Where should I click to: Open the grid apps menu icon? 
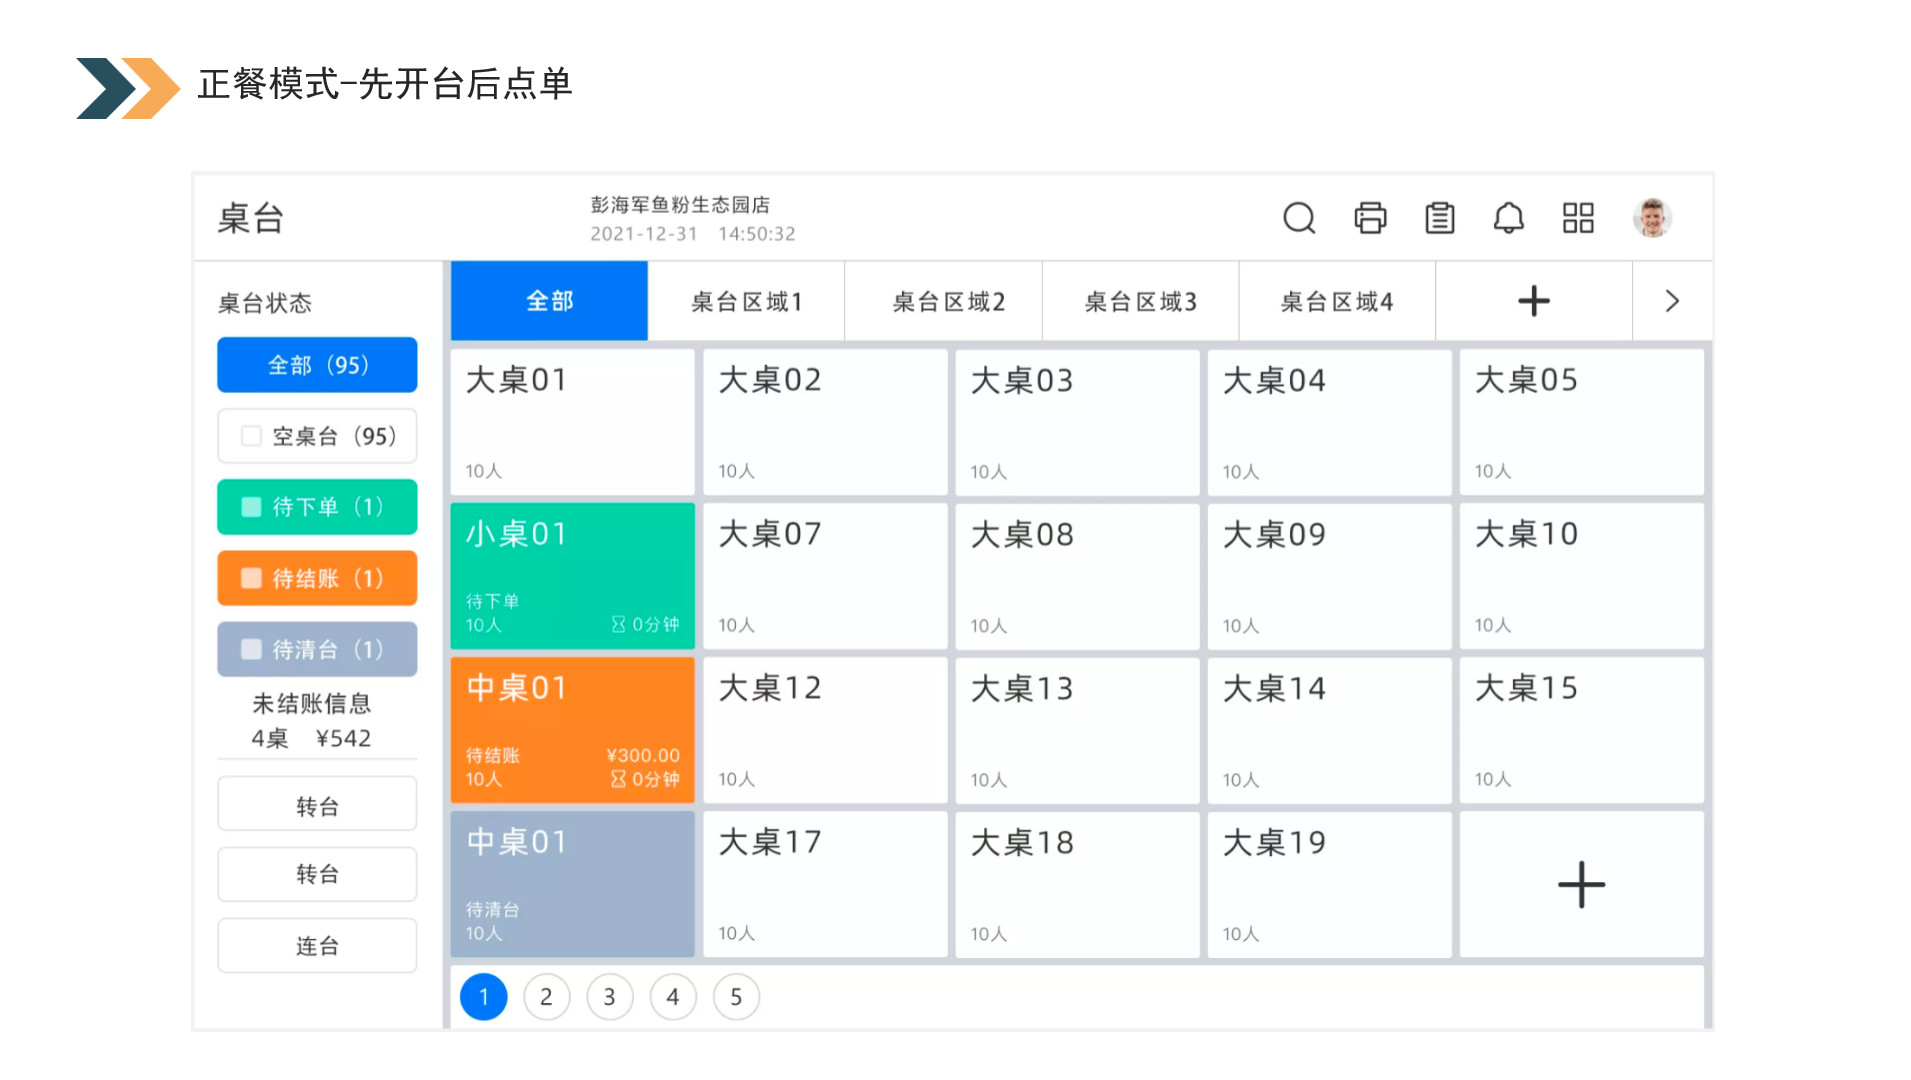pyautogui.click(x=1577, y=218)
